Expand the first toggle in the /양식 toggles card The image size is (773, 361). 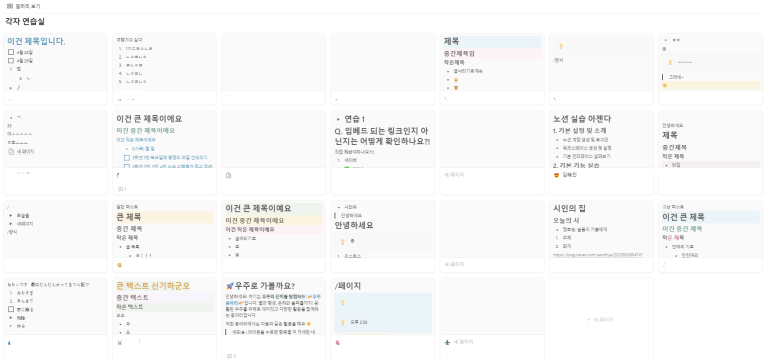tap(11, 216)
